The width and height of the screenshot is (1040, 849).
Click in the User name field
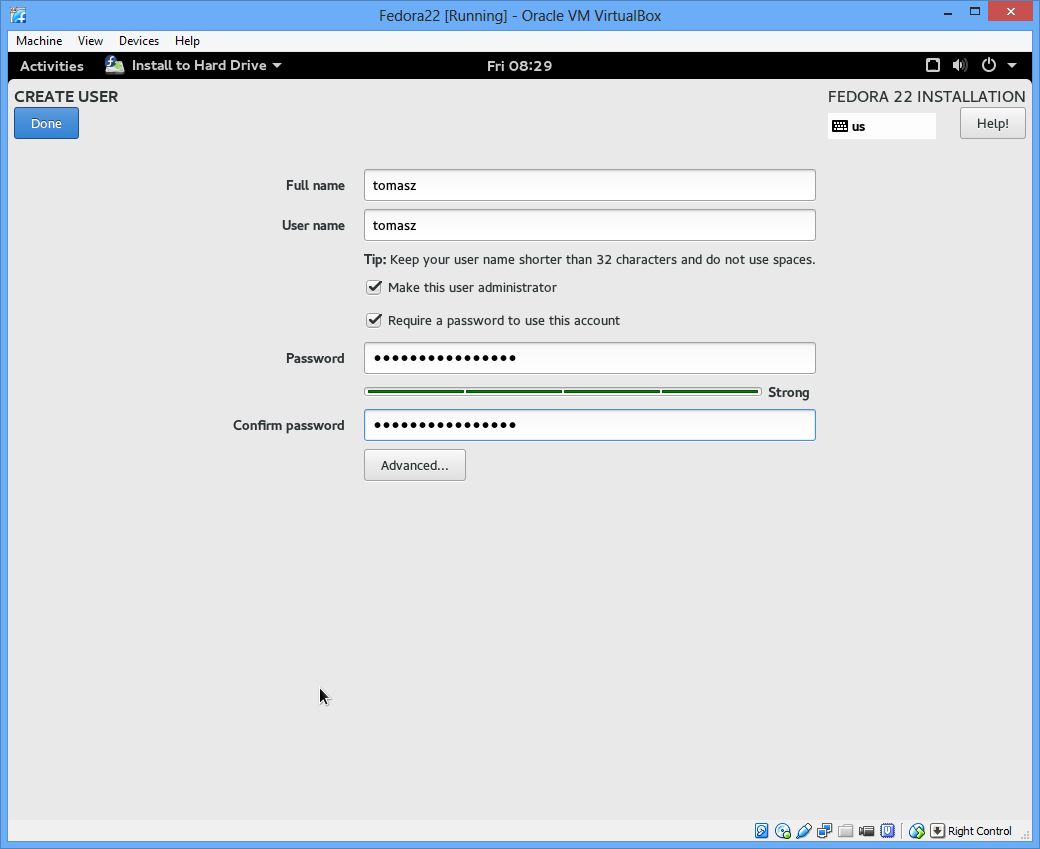pyautogui.click(x=590, y=225)
